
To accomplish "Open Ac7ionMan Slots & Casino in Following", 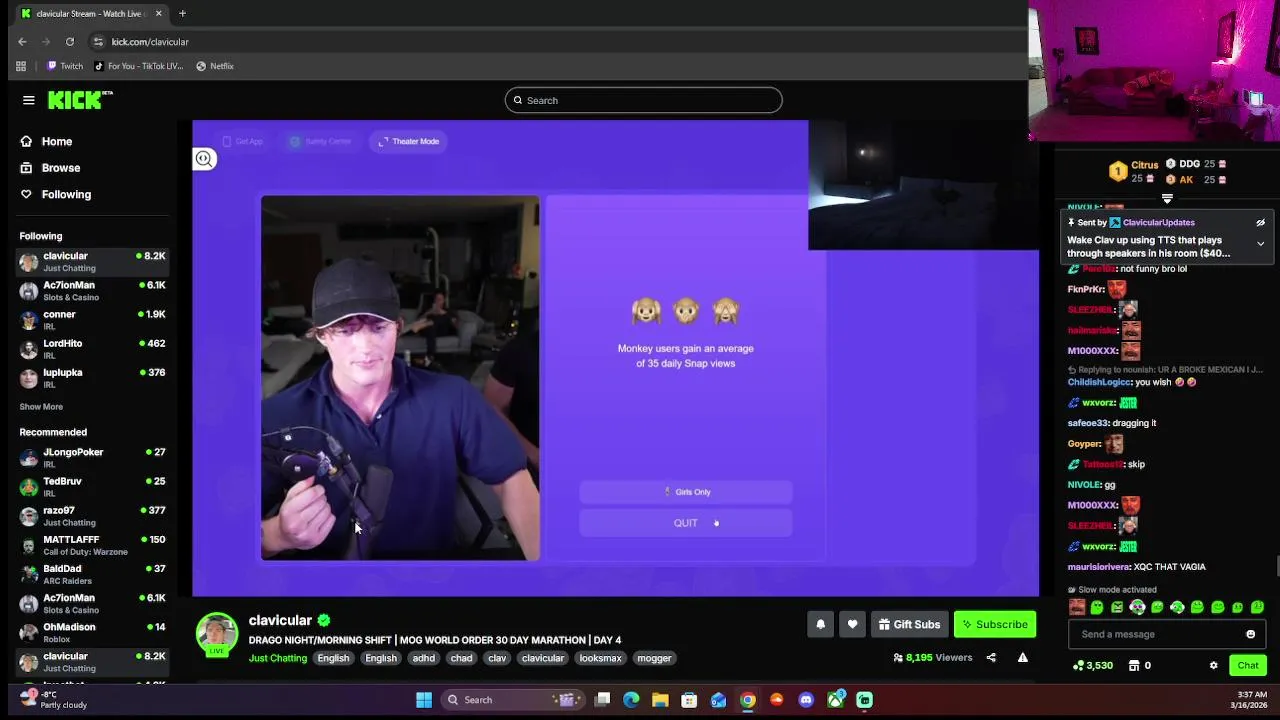I will coord(93,291).
